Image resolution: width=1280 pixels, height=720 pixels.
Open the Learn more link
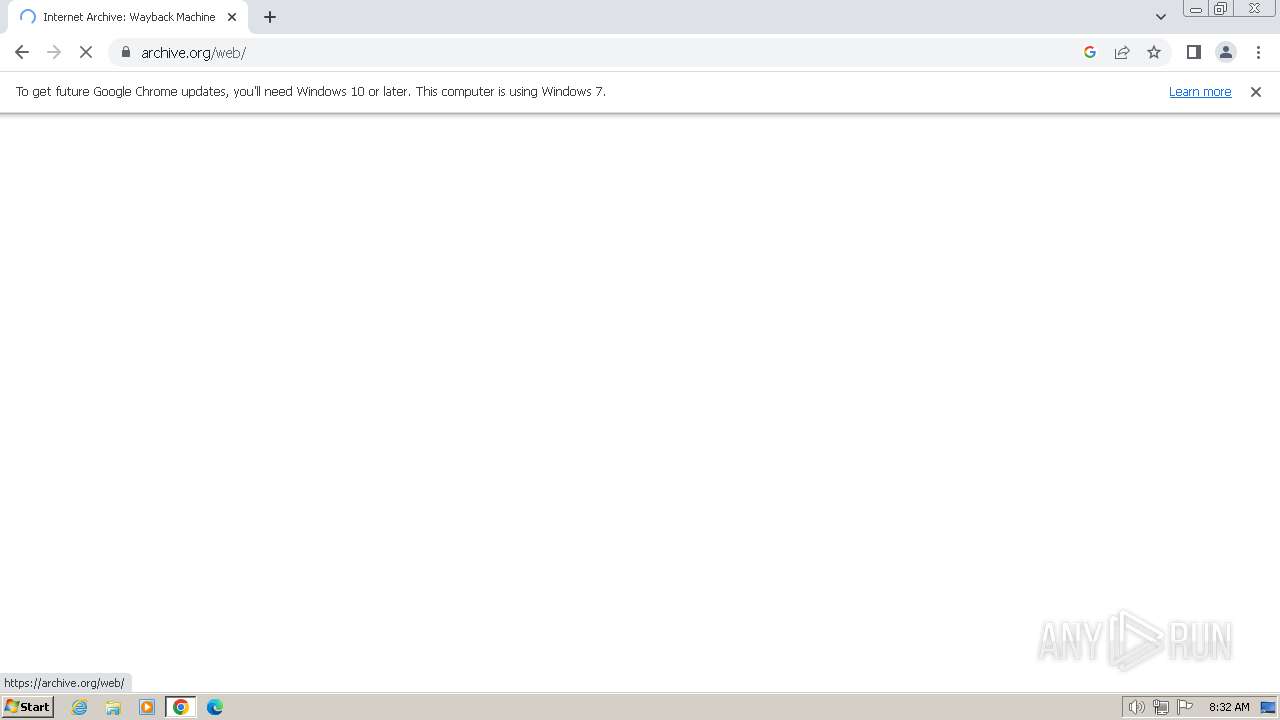coord(1200,91)
